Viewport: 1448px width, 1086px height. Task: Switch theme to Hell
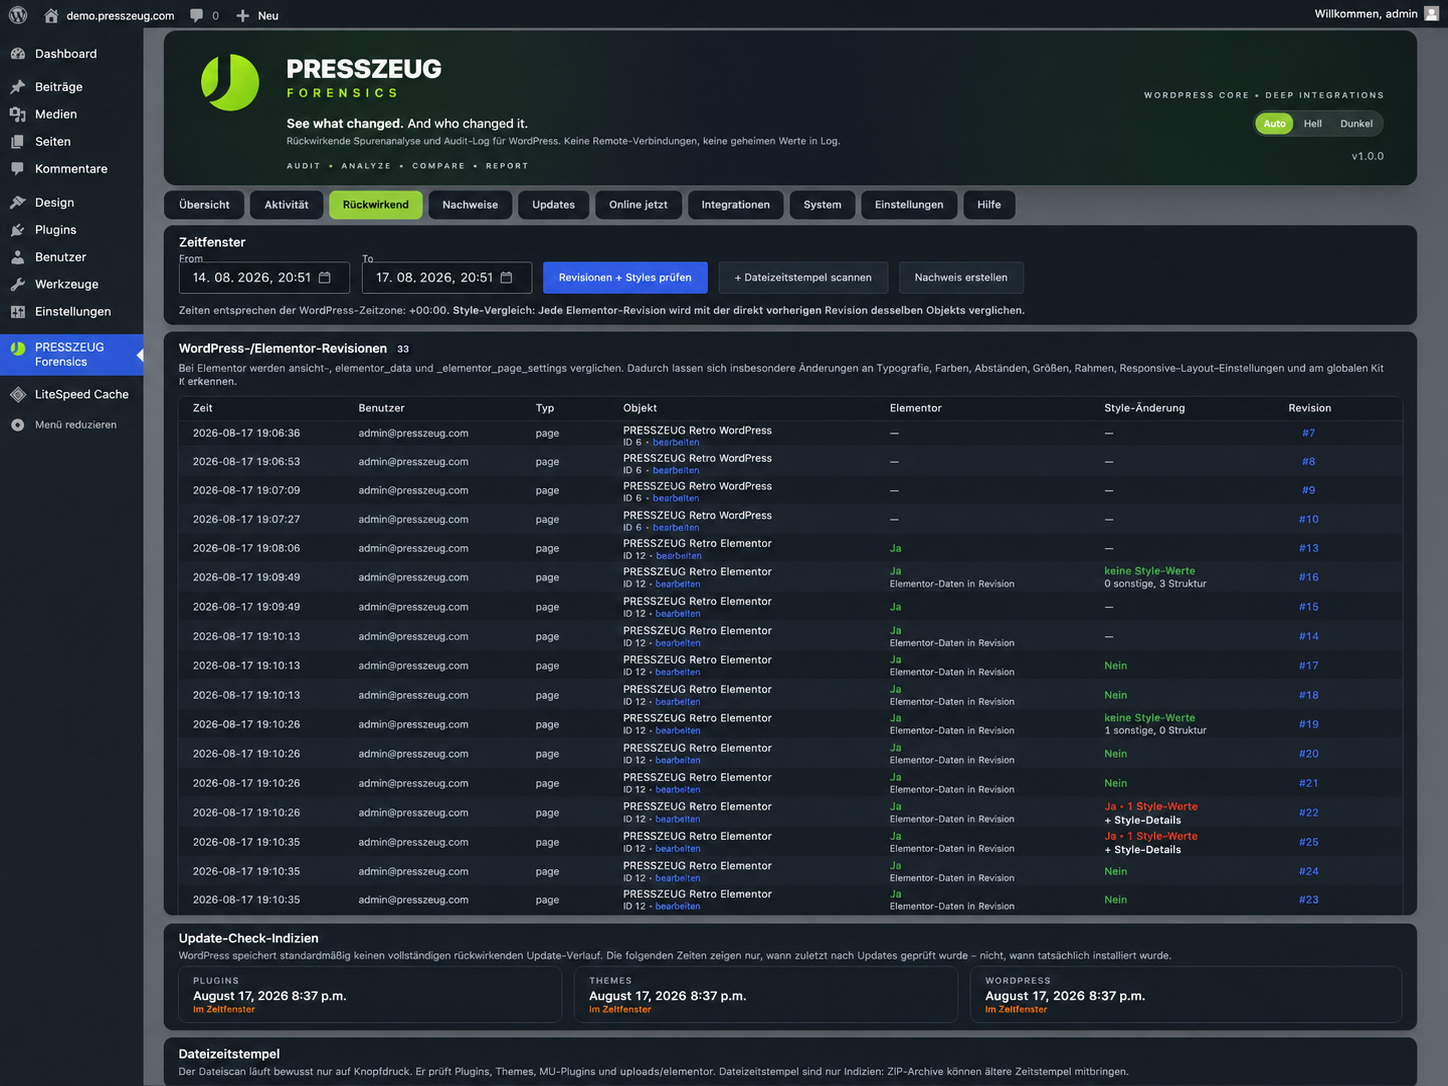coord(1312,124)
